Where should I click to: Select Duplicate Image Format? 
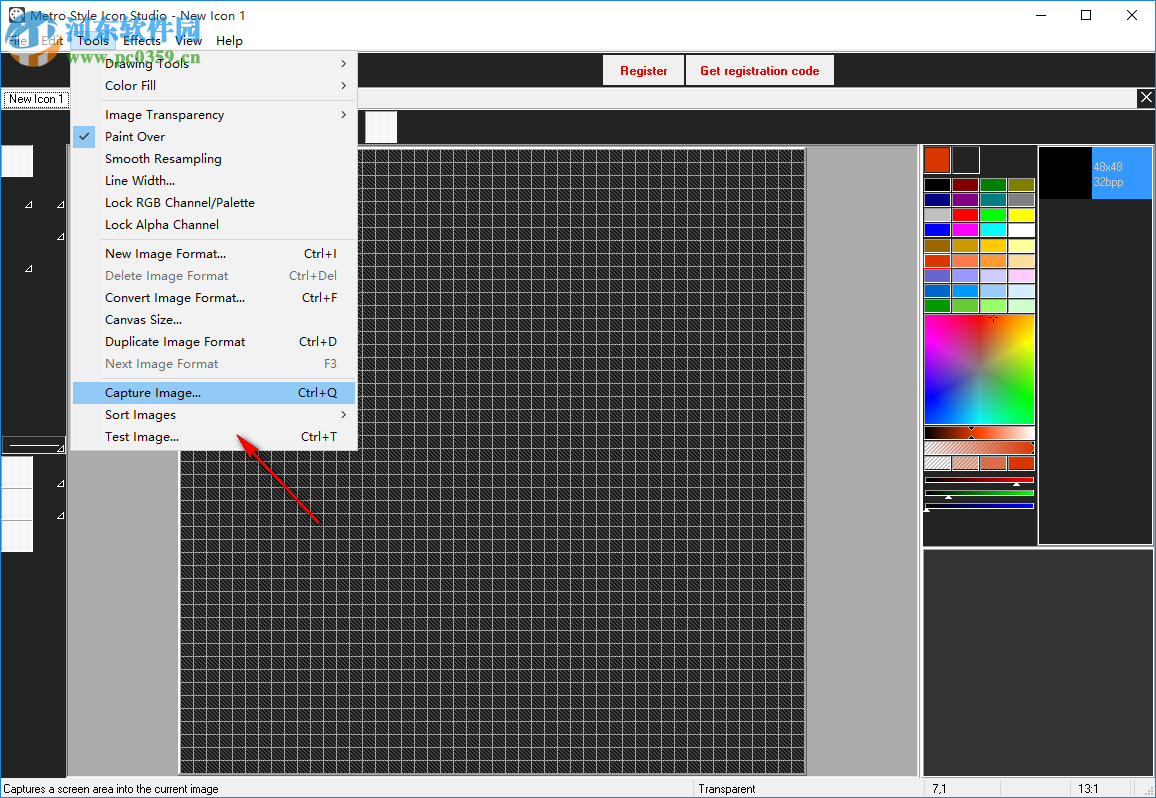(214, 342)
